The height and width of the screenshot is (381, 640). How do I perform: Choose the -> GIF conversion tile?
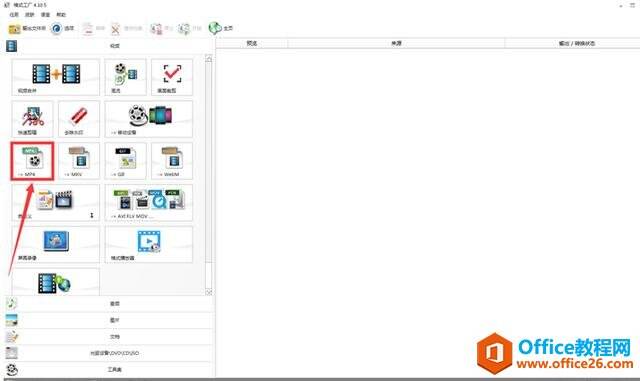click(125, 161)
